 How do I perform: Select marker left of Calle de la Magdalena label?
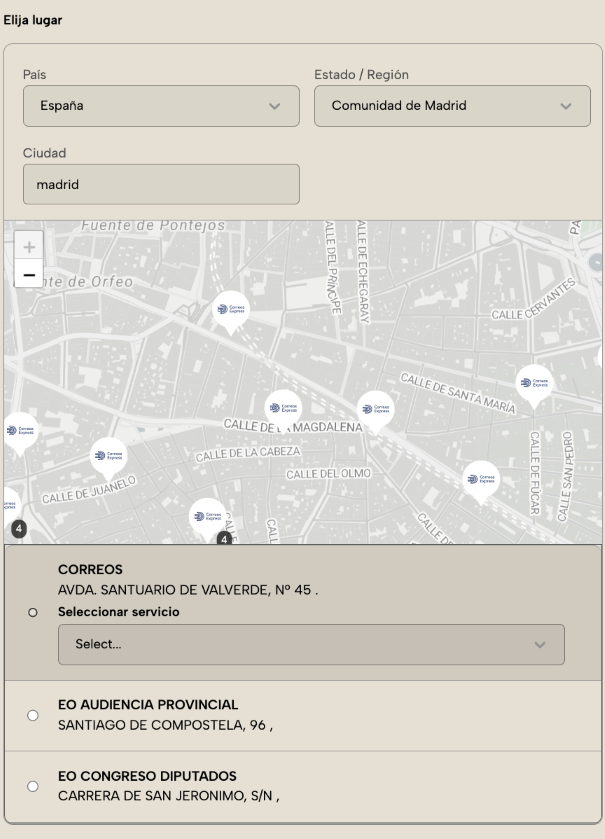[x=282, y=408]
